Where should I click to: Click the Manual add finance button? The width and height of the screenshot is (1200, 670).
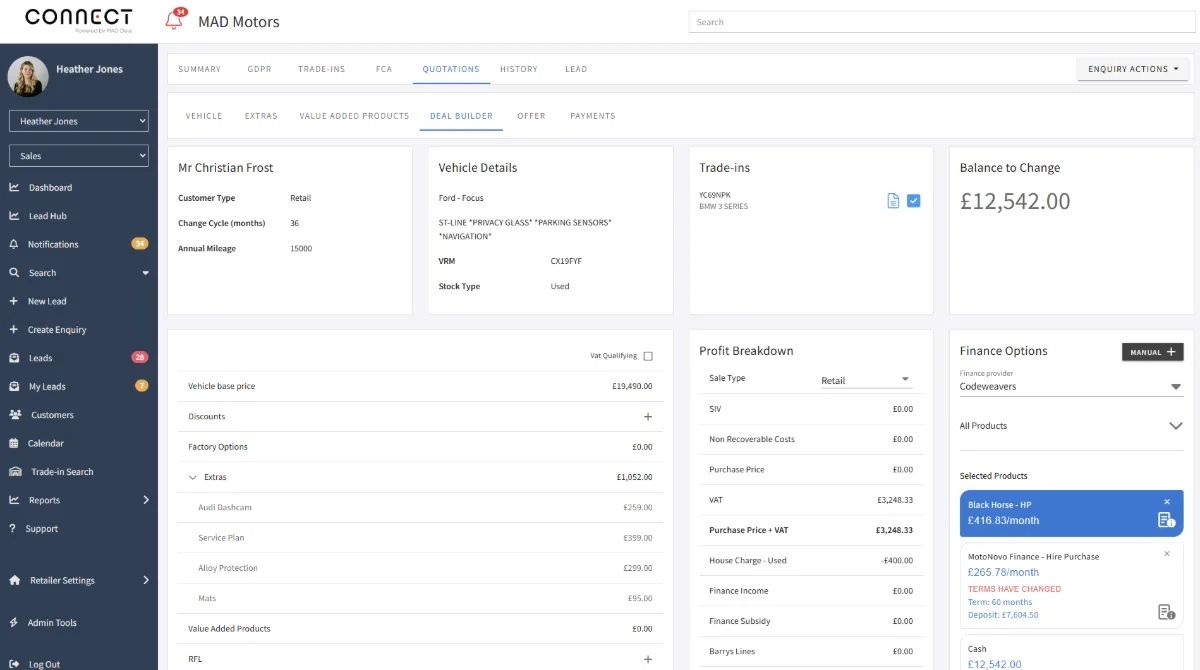[1152, 352]
